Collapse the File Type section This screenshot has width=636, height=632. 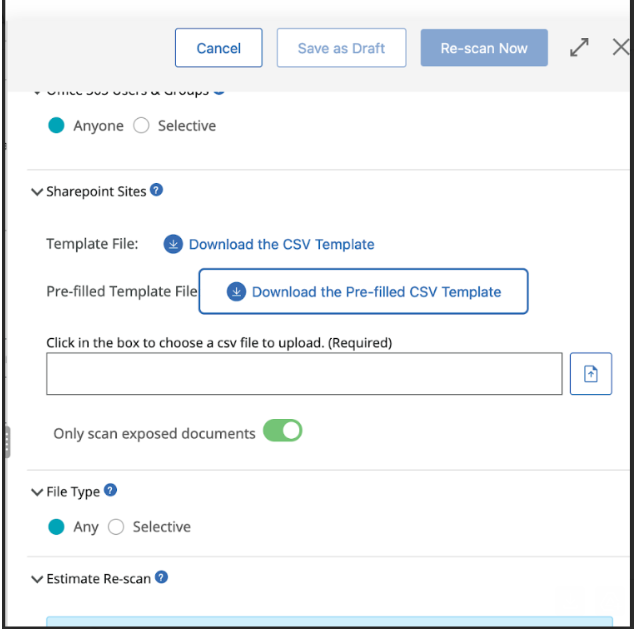click(38, 492)
